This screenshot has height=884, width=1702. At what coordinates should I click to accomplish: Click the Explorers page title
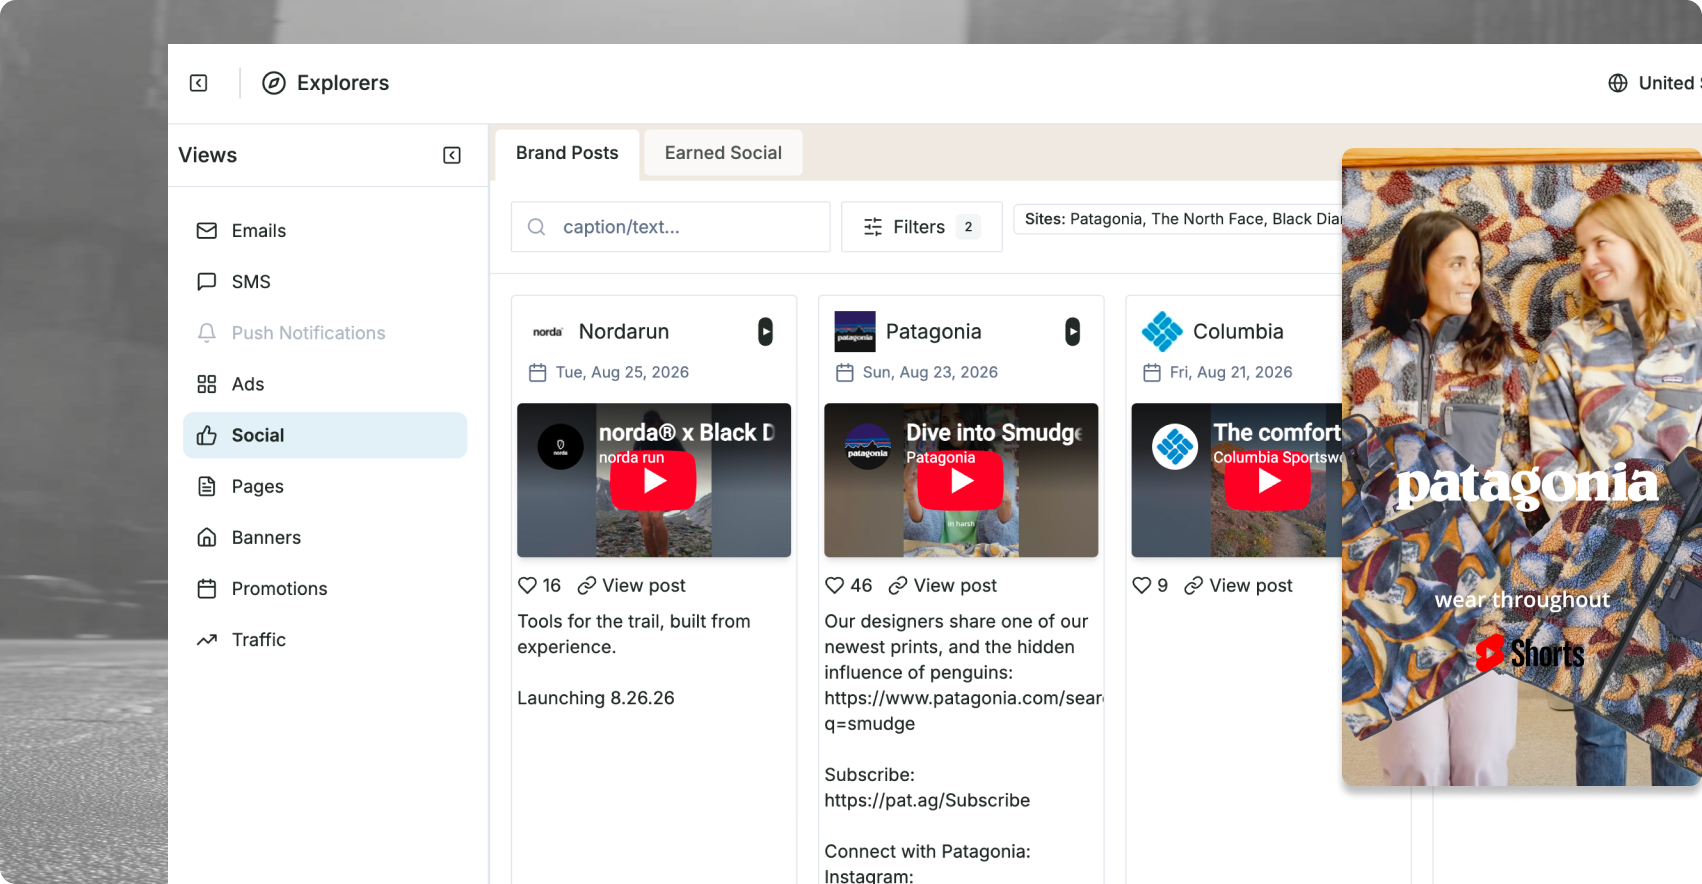(343, 83)
